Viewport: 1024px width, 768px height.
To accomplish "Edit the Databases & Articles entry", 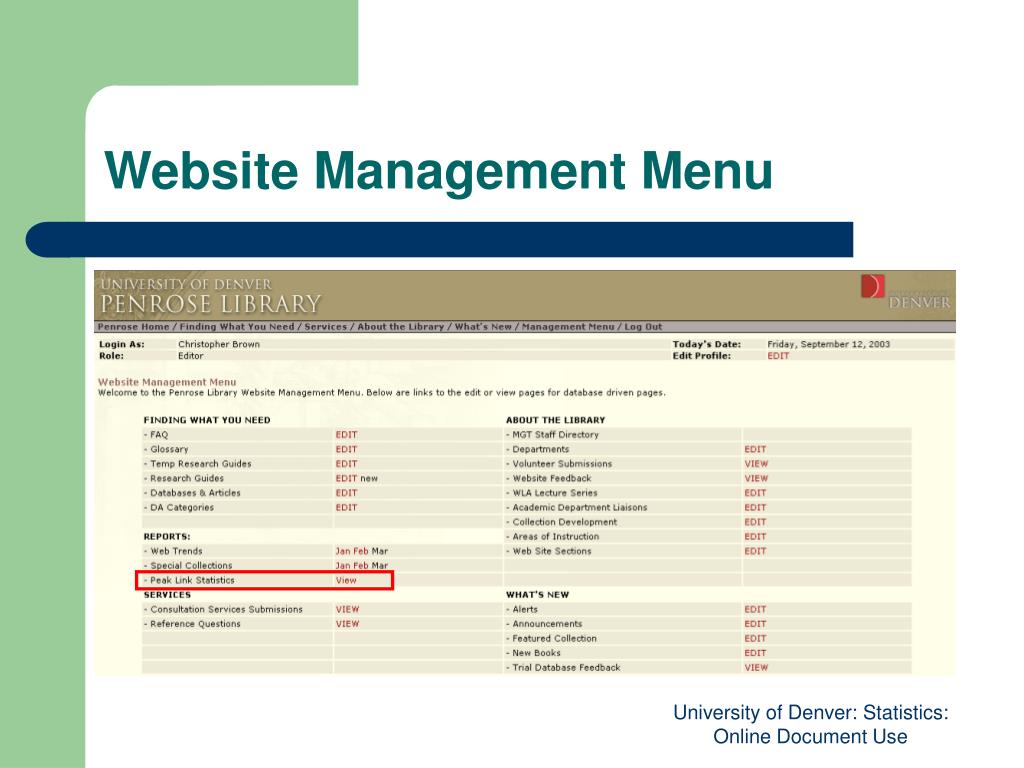I will (346, 493).
